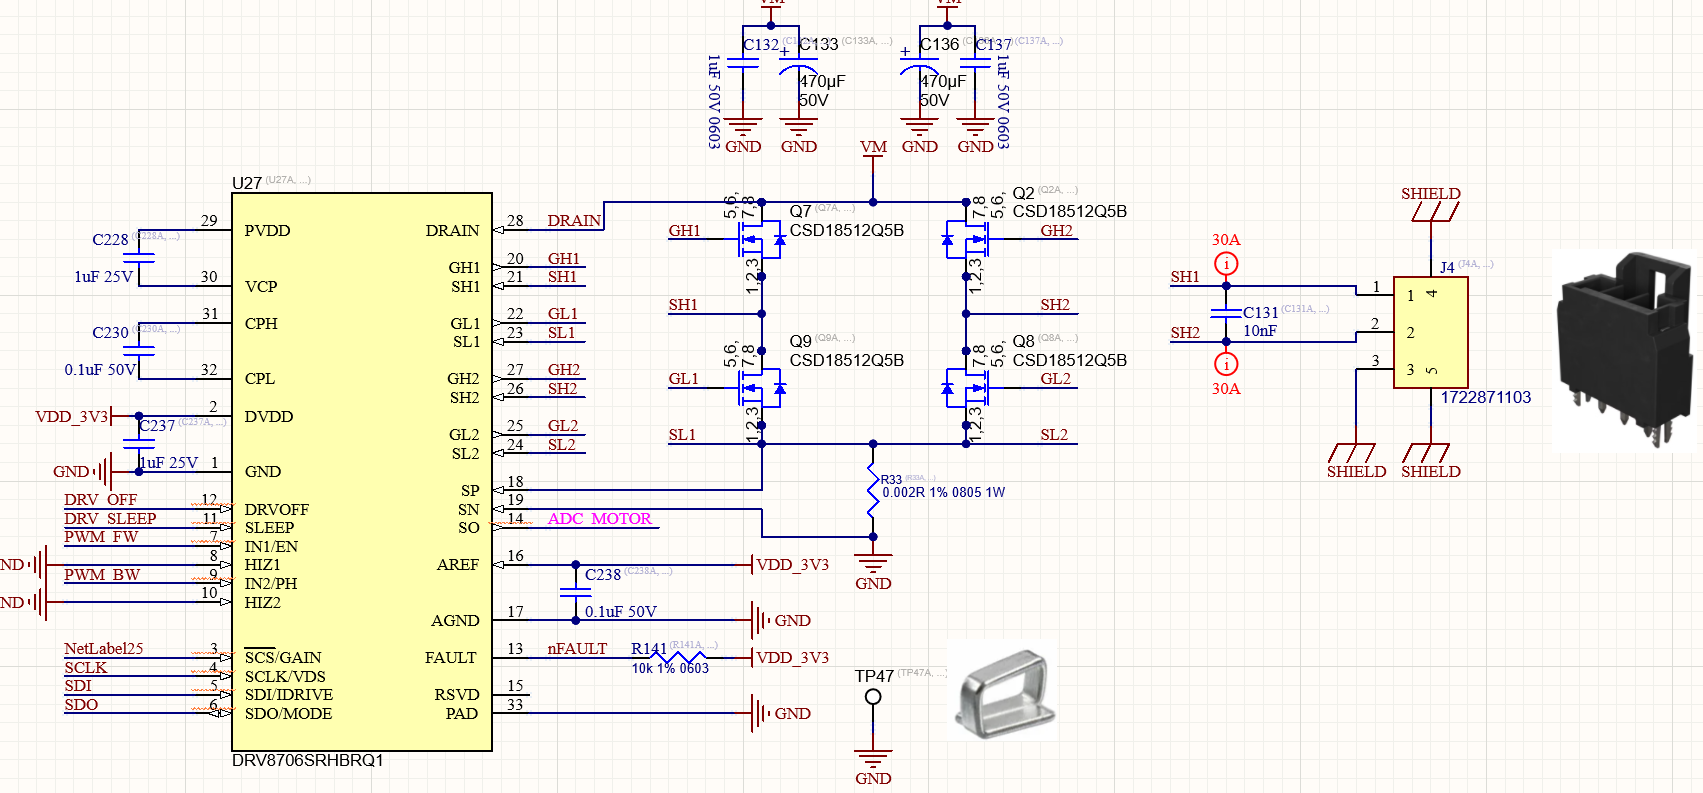The width and height of the screenshot is (1703, 793).
Task: Click the PWM_BW net label
Action: (x=102, y=574)
